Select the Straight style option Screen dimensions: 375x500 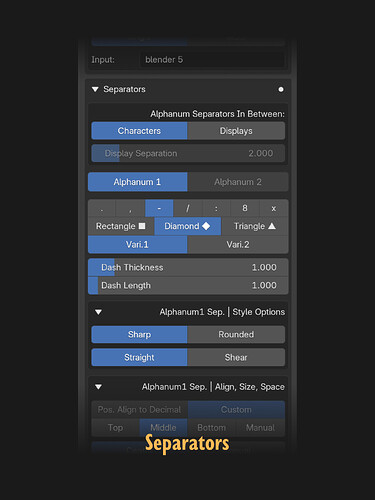click(x=139, y=357)
